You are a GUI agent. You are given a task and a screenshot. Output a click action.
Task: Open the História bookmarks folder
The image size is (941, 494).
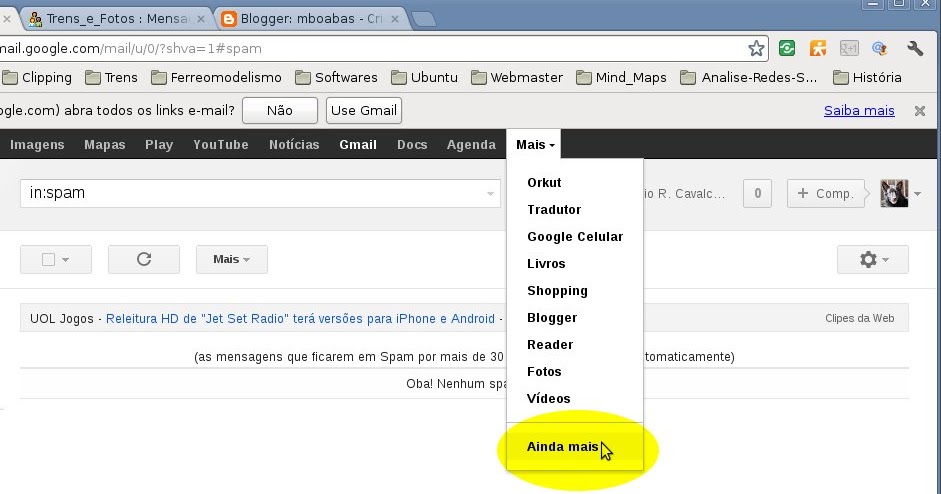tap(867, 77)
